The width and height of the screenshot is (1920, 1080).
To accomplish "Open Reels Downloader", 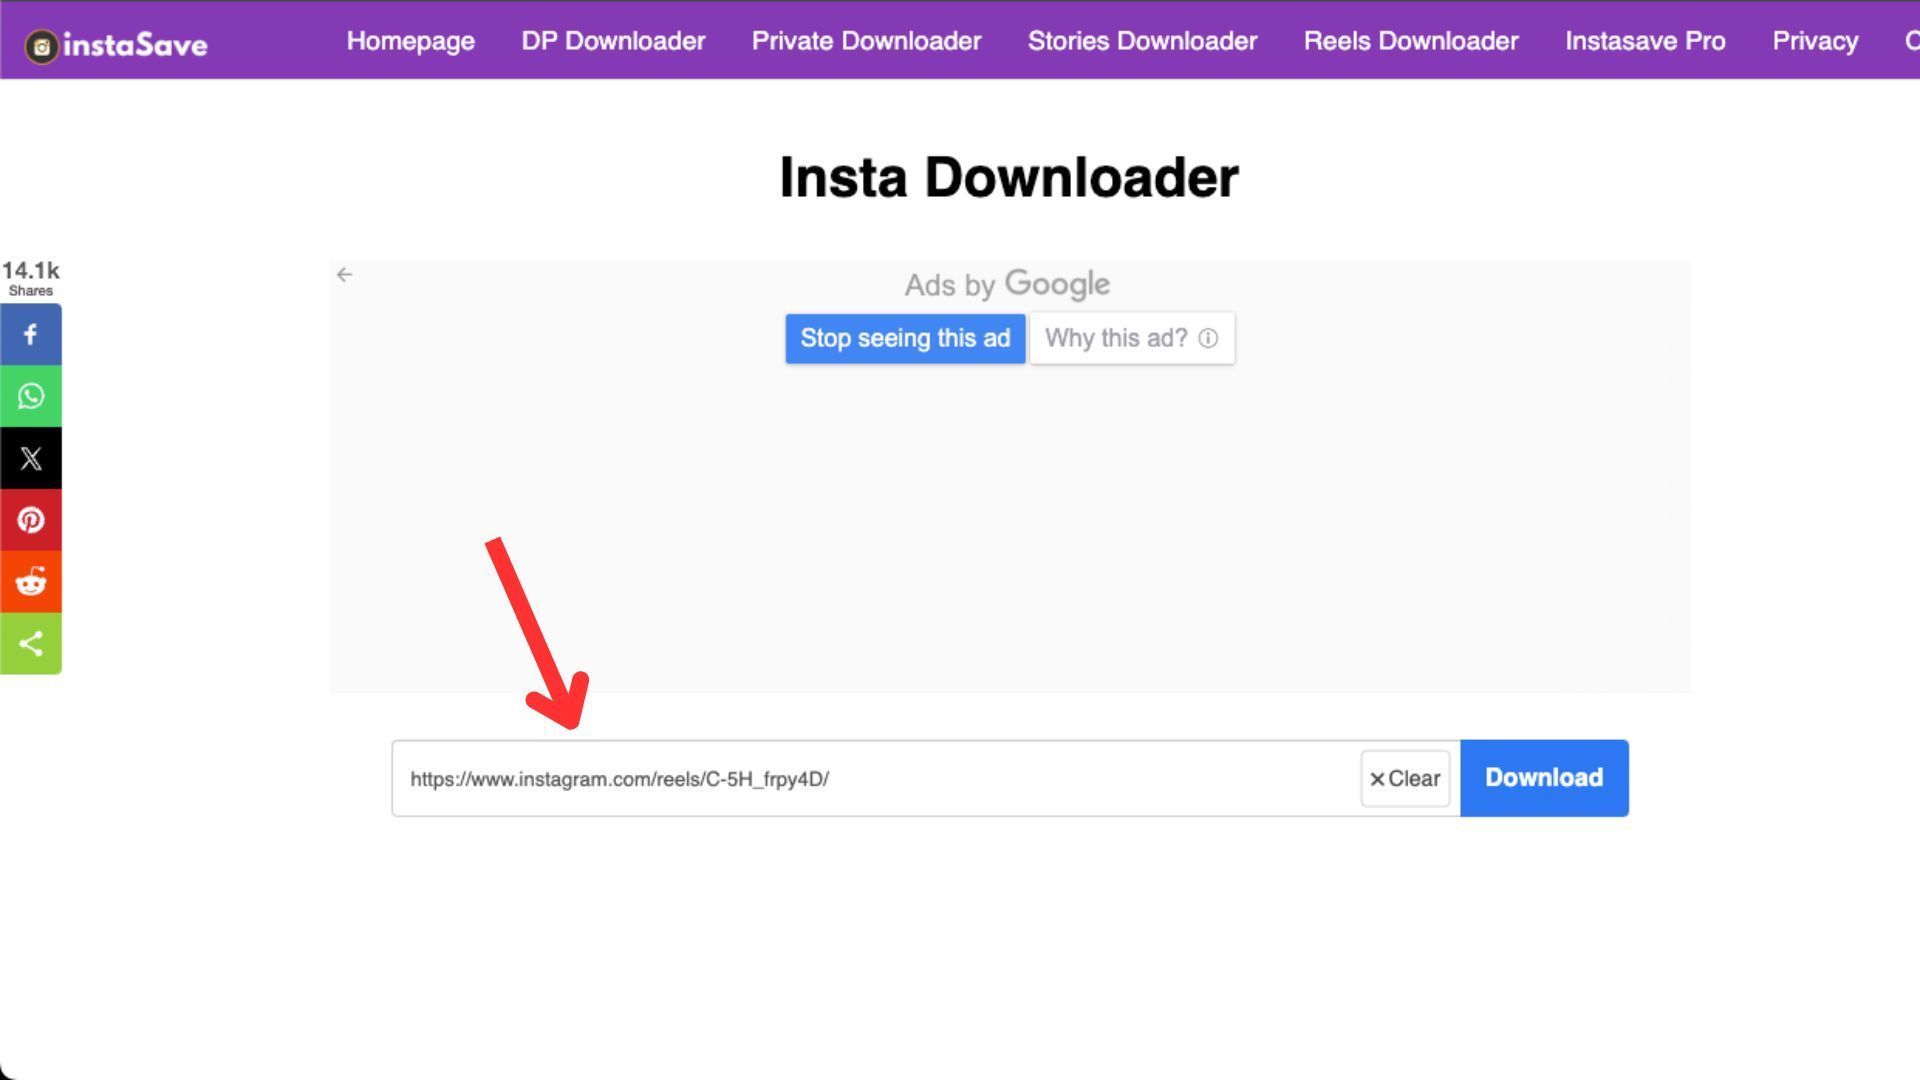I will [x=1411, y=41].
